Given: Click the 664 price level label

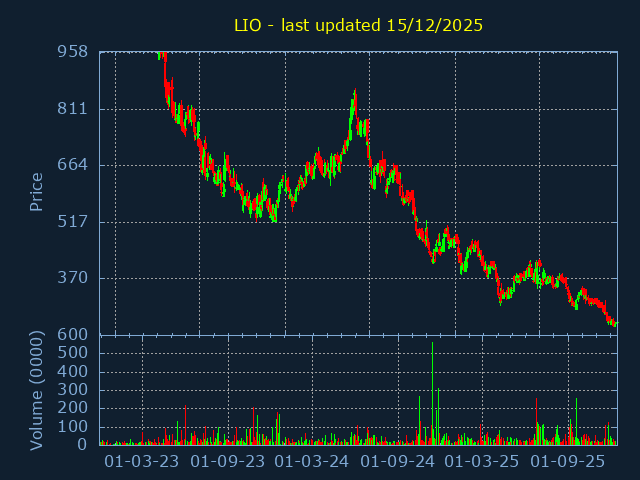Looking at the screenshot, I should tap(72, 165).
